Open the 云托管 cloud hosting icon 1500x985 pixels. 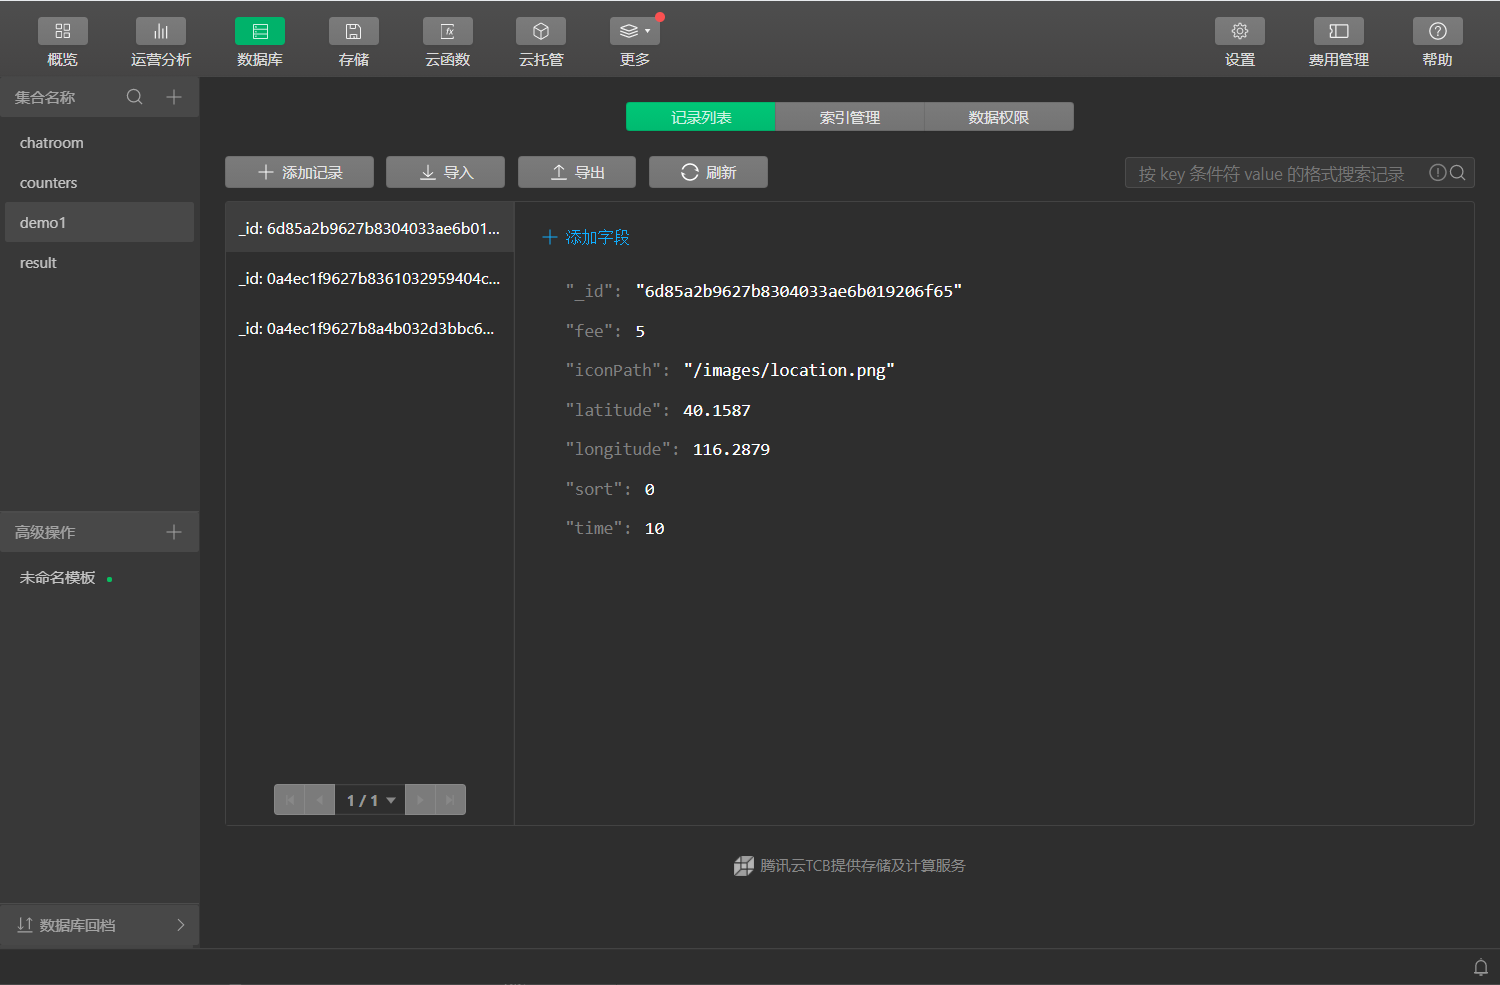coord(541,31)
